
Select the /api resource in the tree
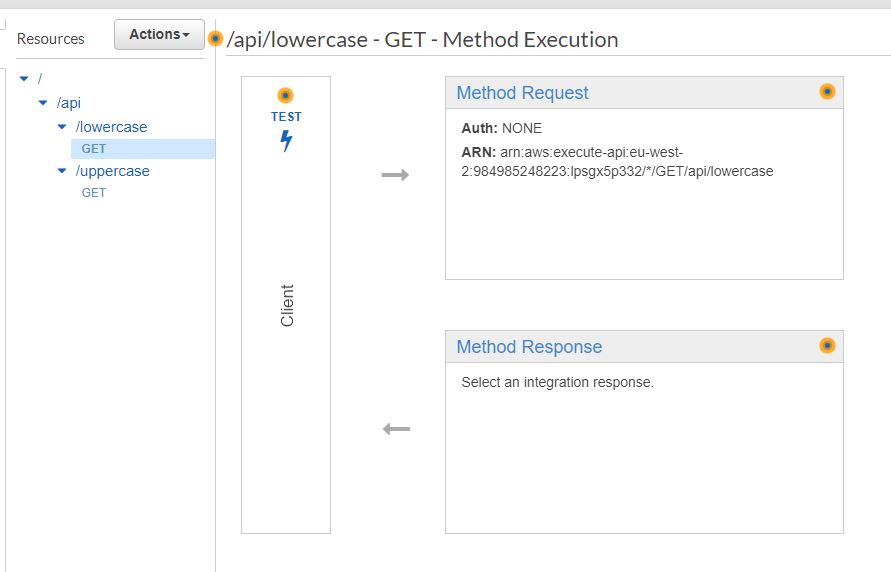pyautogui.click(x=69, y=103)
